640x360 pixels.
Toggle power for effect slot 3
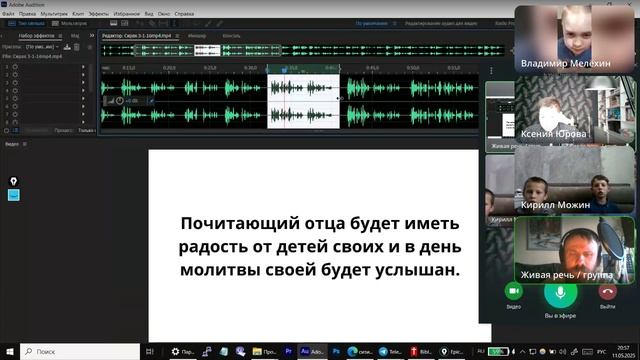click(15, 83)
